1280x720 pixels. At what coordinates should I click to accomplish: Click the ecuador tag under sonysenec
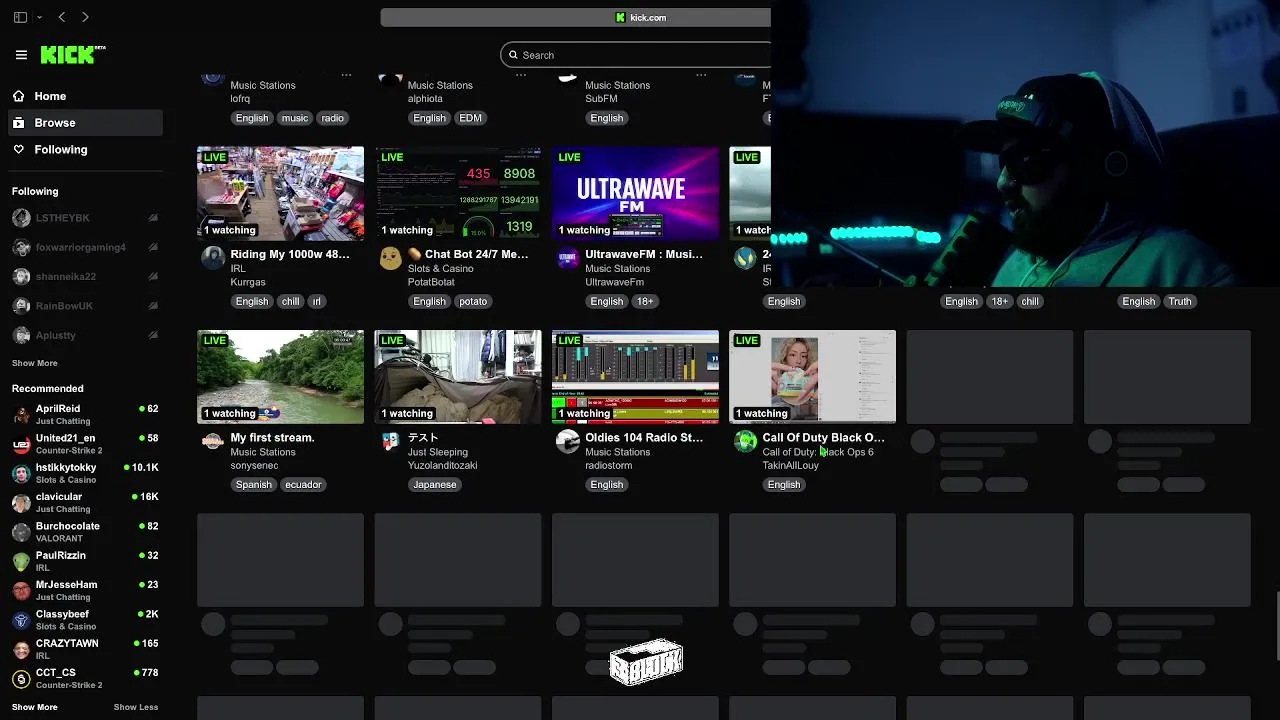pos(303,485)
